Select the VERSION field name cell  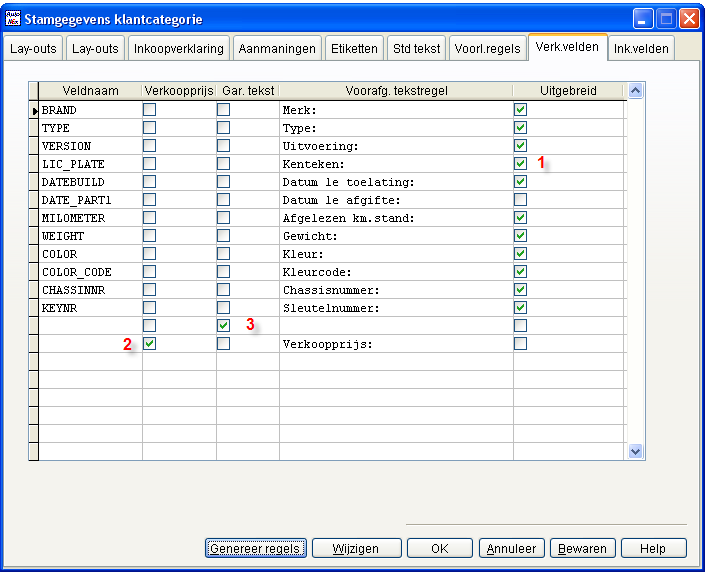[x=90, y=146]
